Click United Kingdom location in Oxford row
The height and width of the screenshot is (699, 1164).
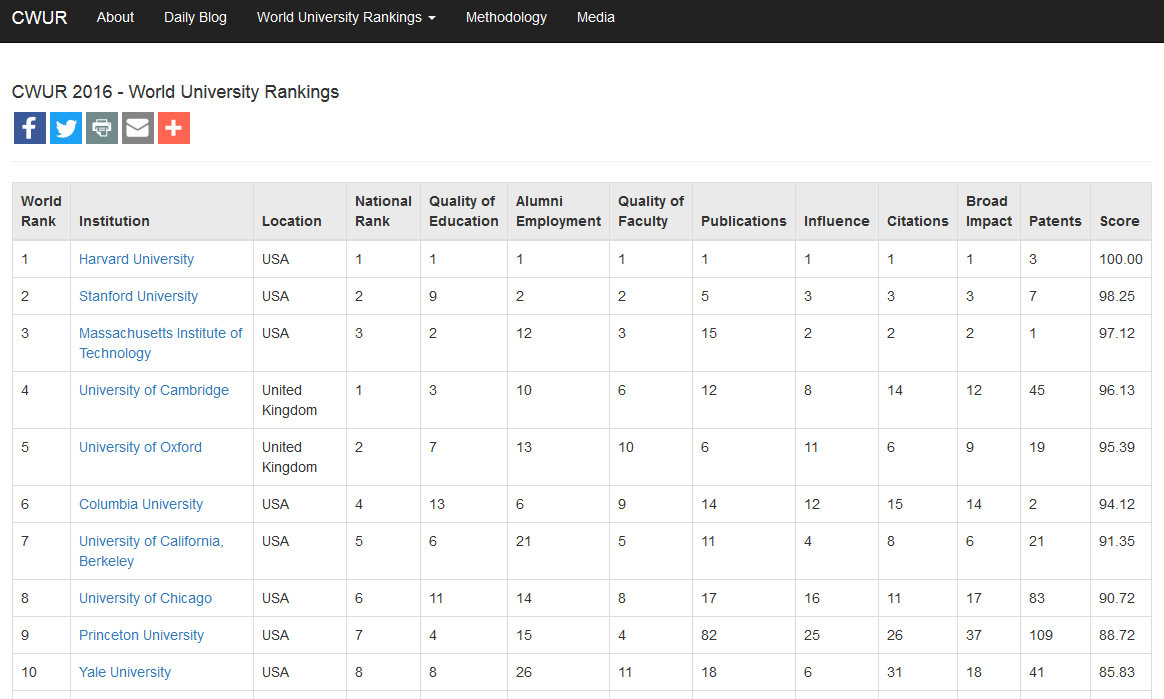[290, 457]
